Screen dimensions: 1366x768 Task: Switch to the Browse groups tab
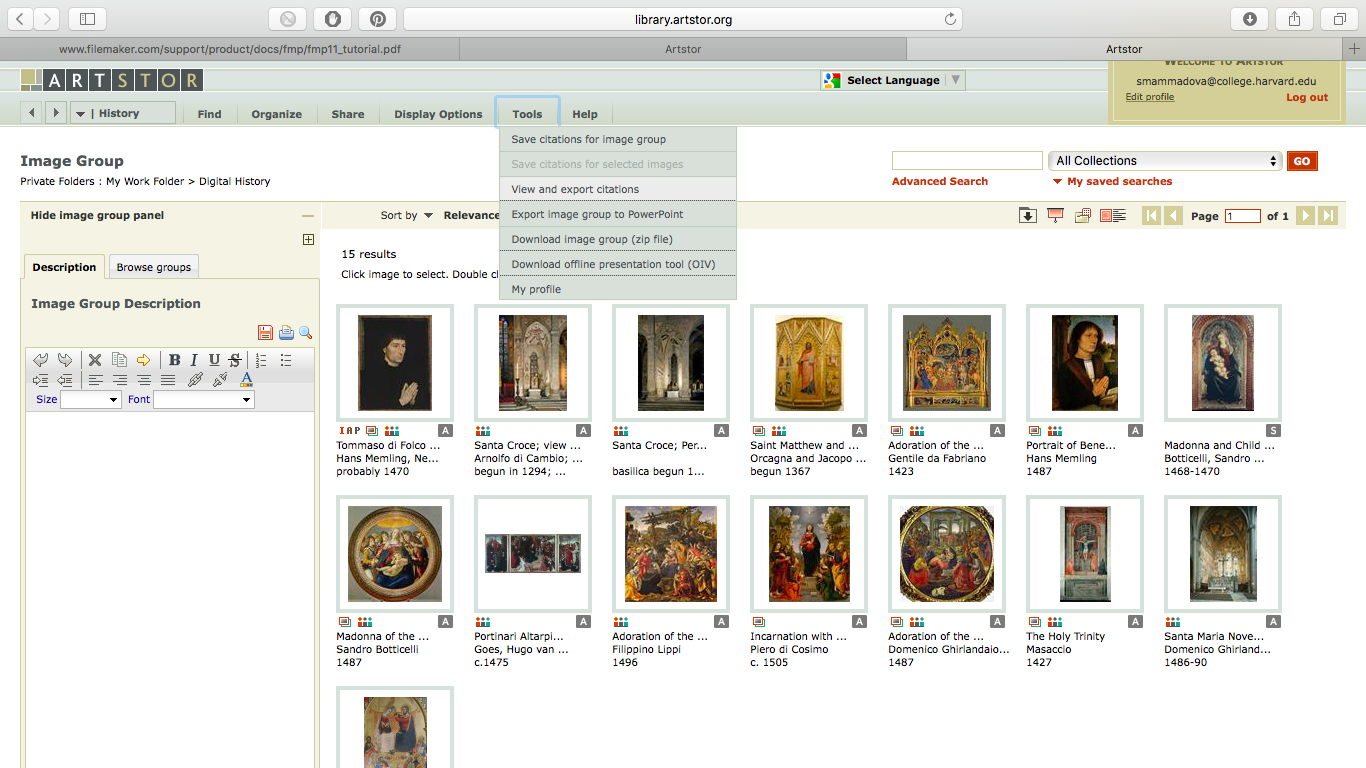(154, 267)
